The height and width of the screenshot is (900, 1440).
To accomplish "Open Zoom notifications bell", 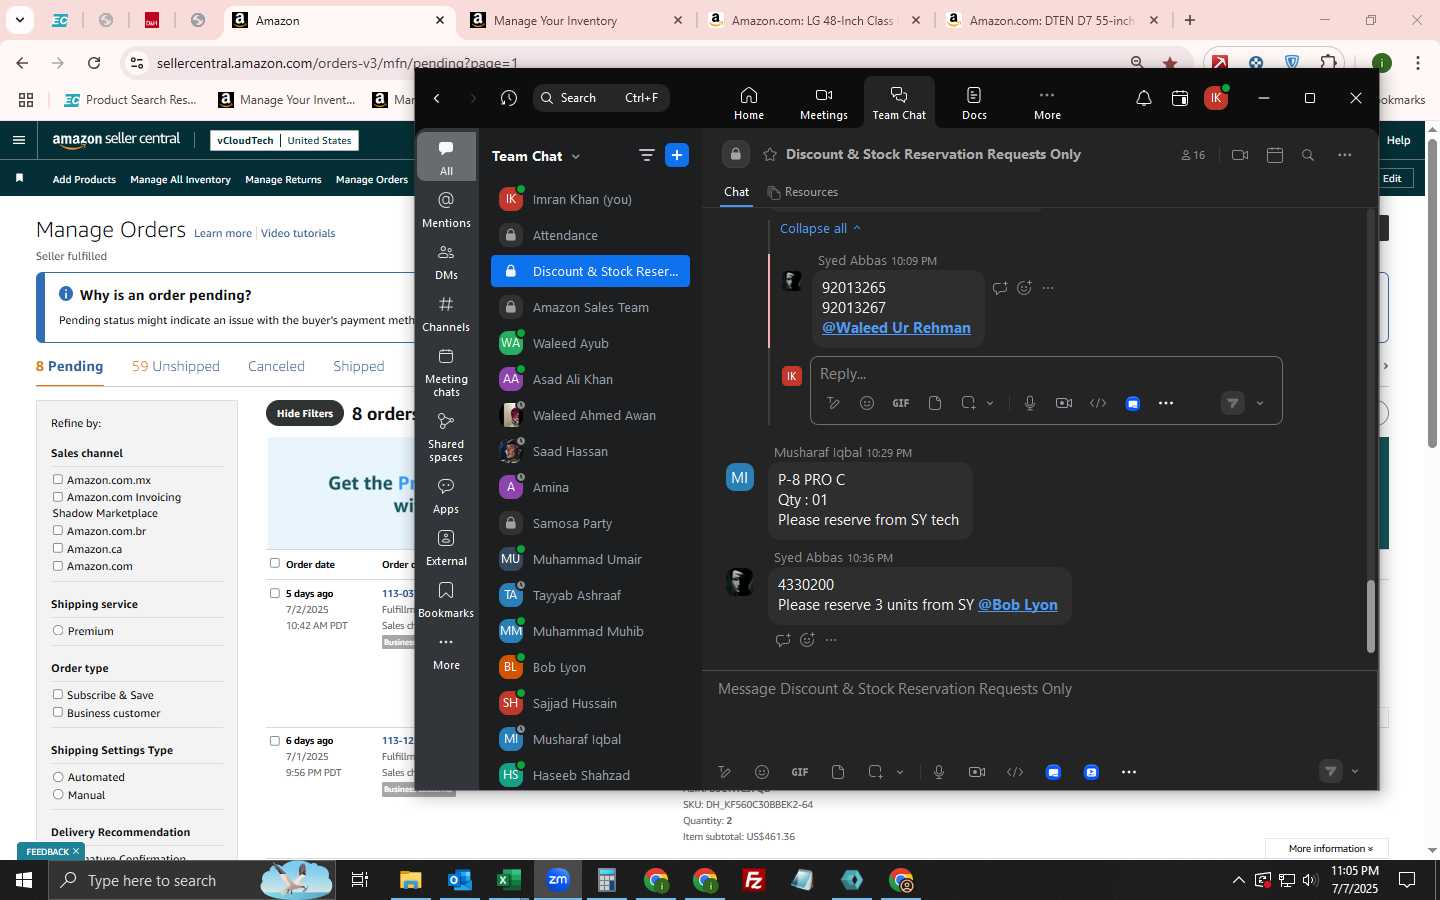I will click(1144, 98).
